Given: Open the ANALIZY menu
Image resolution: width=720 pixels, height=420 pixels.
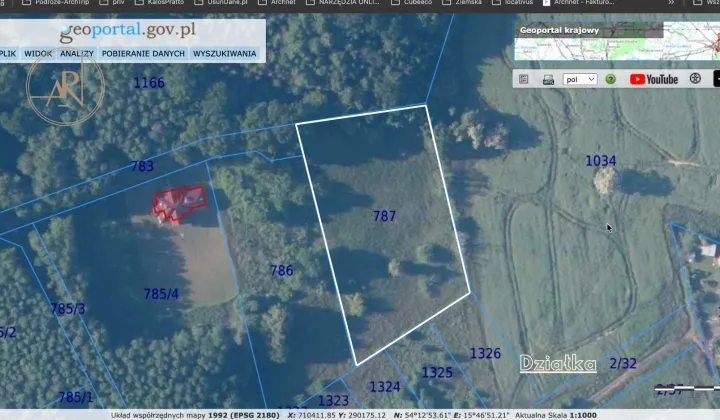Looking at the screenshot, I should click(77, 54).
